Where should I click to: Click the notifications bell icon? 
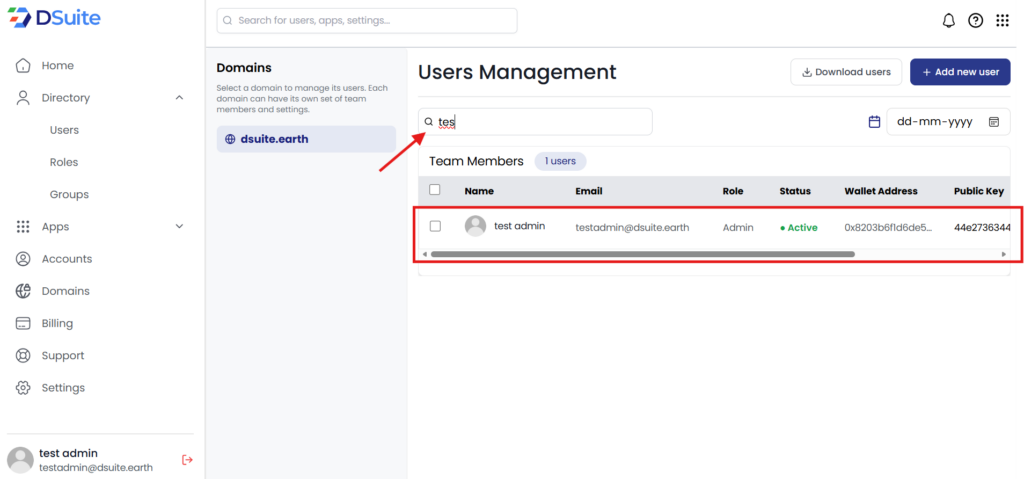coord(949,20)
